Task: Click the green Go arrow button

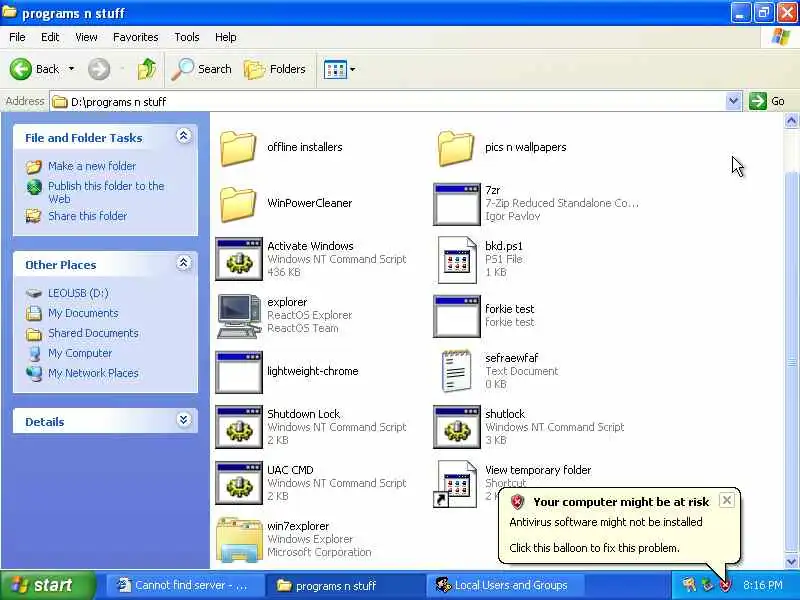Action: (758, 101)
